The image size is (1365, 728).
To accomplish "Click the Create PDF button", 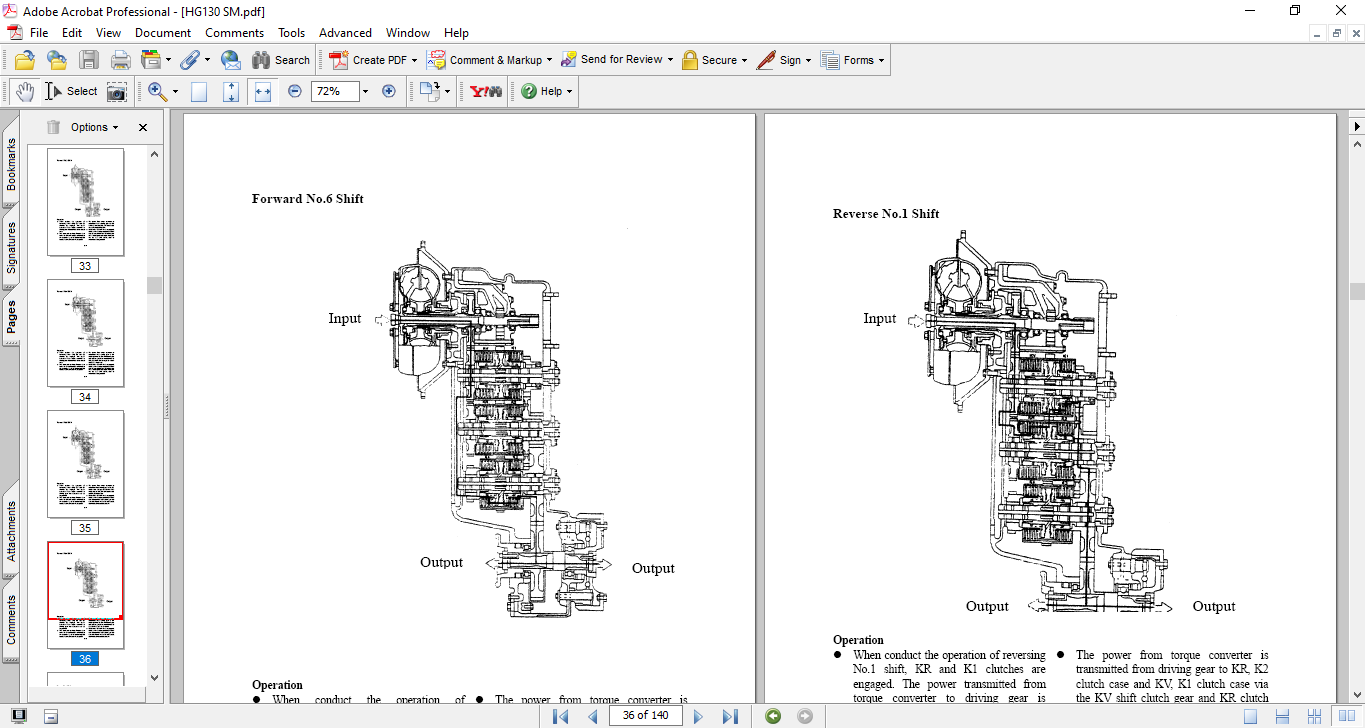I will tap(369, 60).
